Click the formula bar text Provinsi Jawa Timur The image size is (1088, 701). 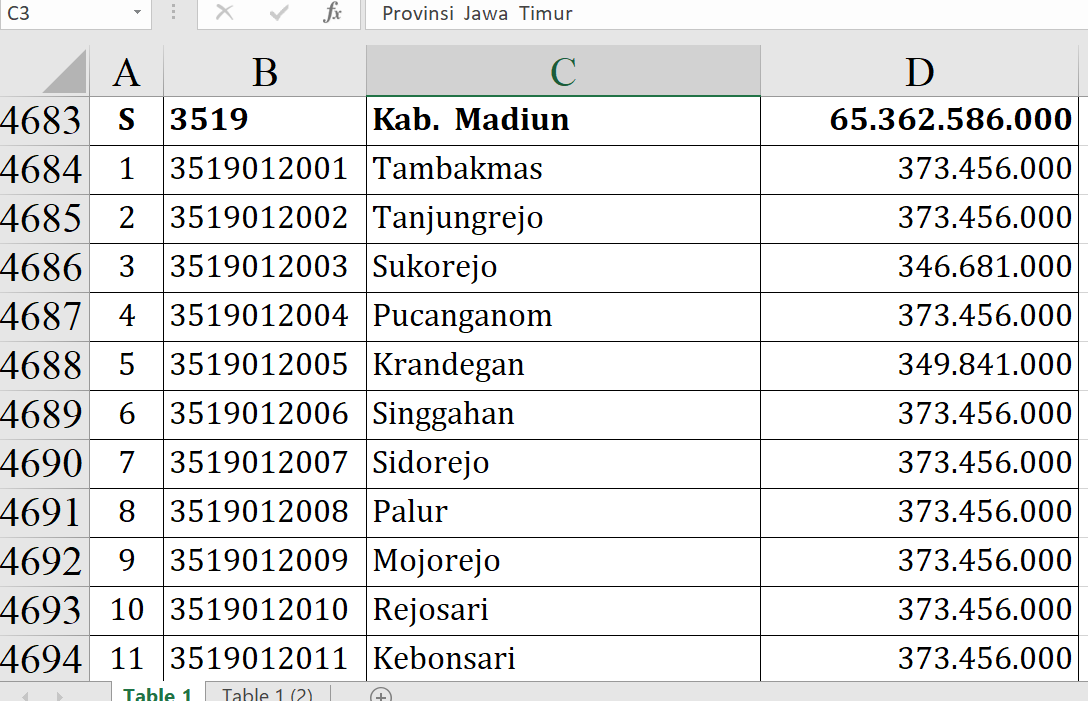[477, 14]
